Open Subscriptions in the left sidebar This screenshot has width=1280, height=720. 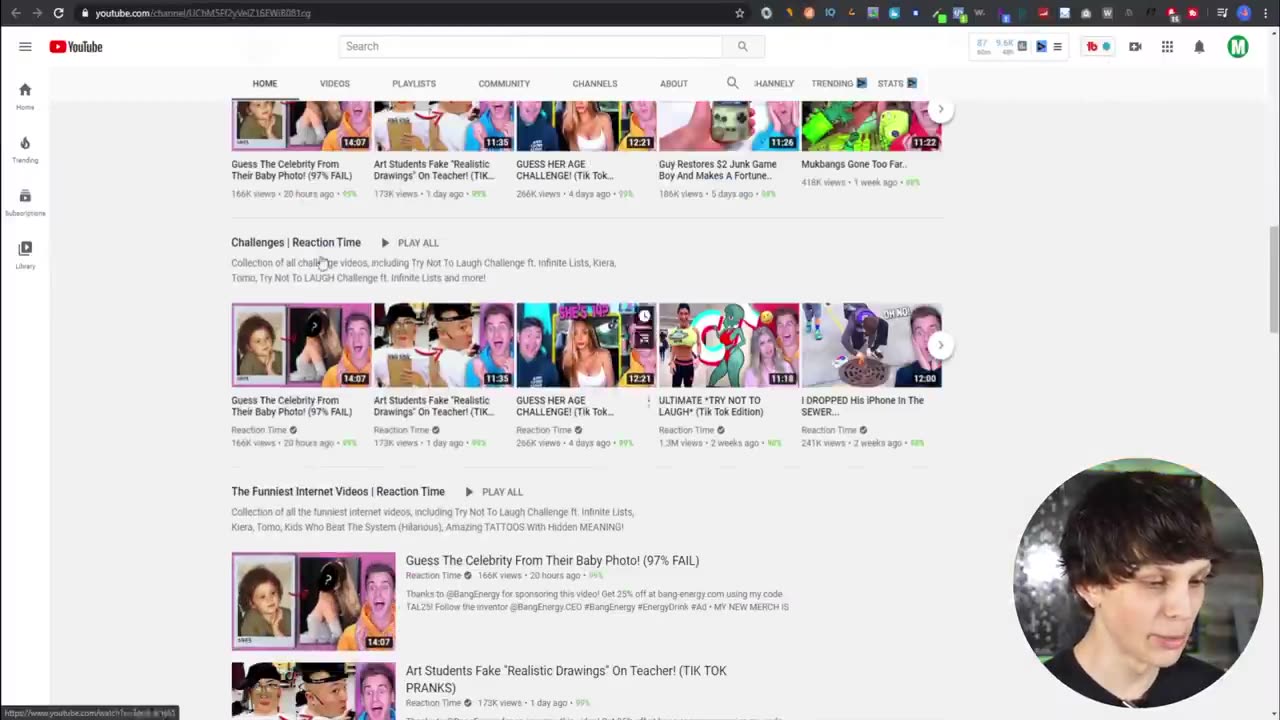[25, 202]
